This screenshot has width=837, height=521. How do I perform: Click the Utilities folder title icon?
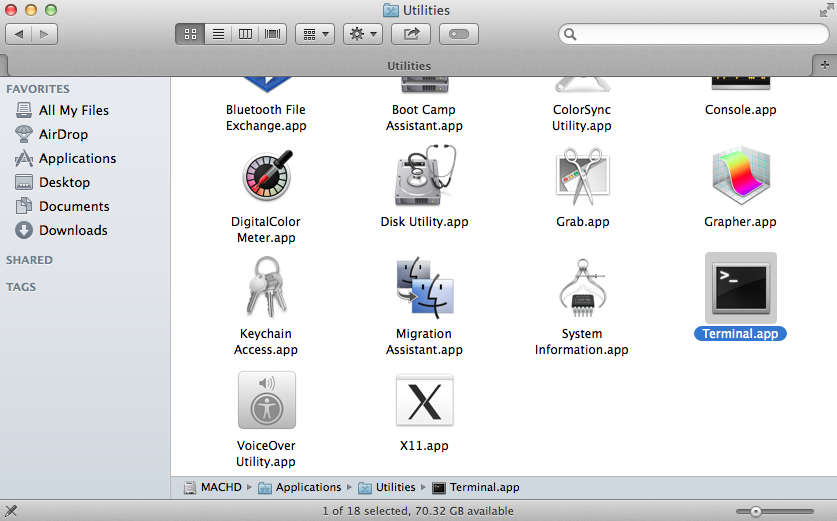click(391, 10)
